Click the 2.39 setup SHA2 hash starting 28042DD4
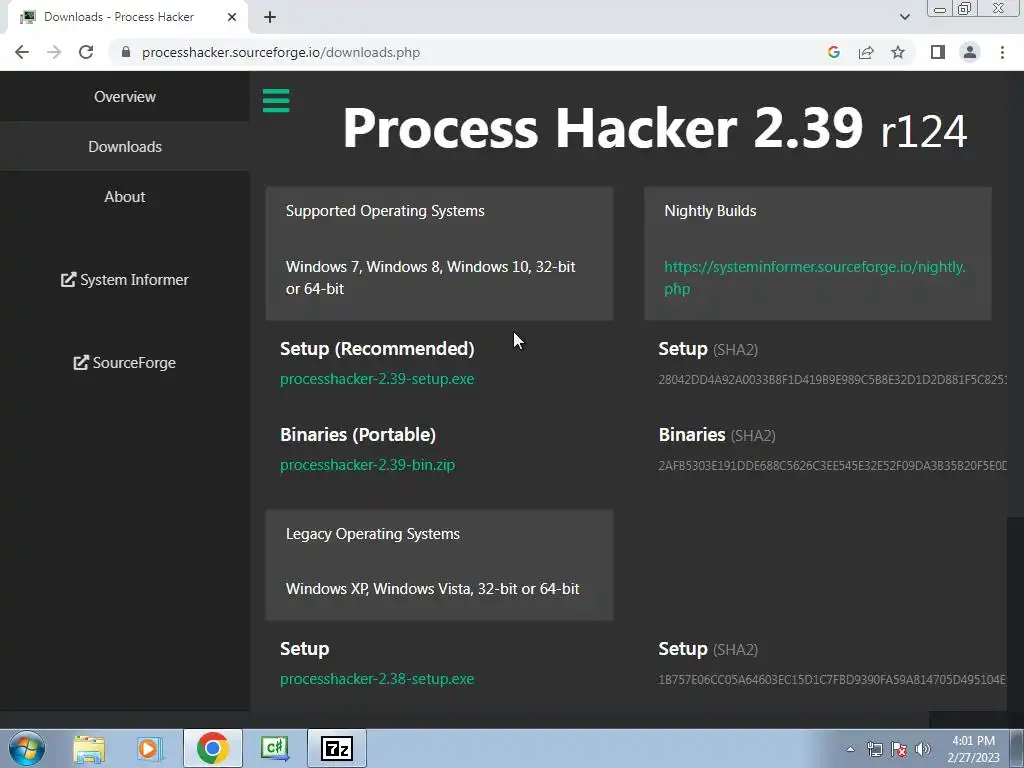Screen dimensions: 1024x768 [833, 379]
